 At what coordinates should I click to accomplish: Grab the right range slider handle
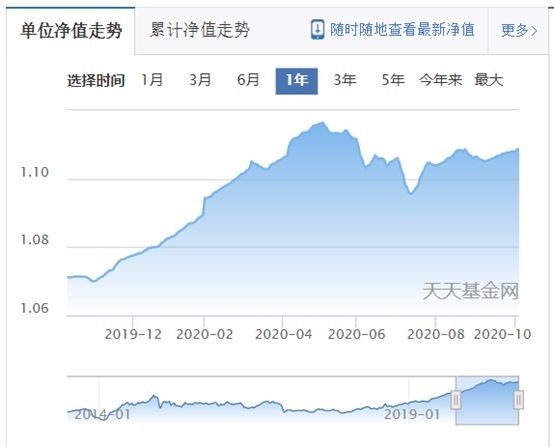click(518, 400)
